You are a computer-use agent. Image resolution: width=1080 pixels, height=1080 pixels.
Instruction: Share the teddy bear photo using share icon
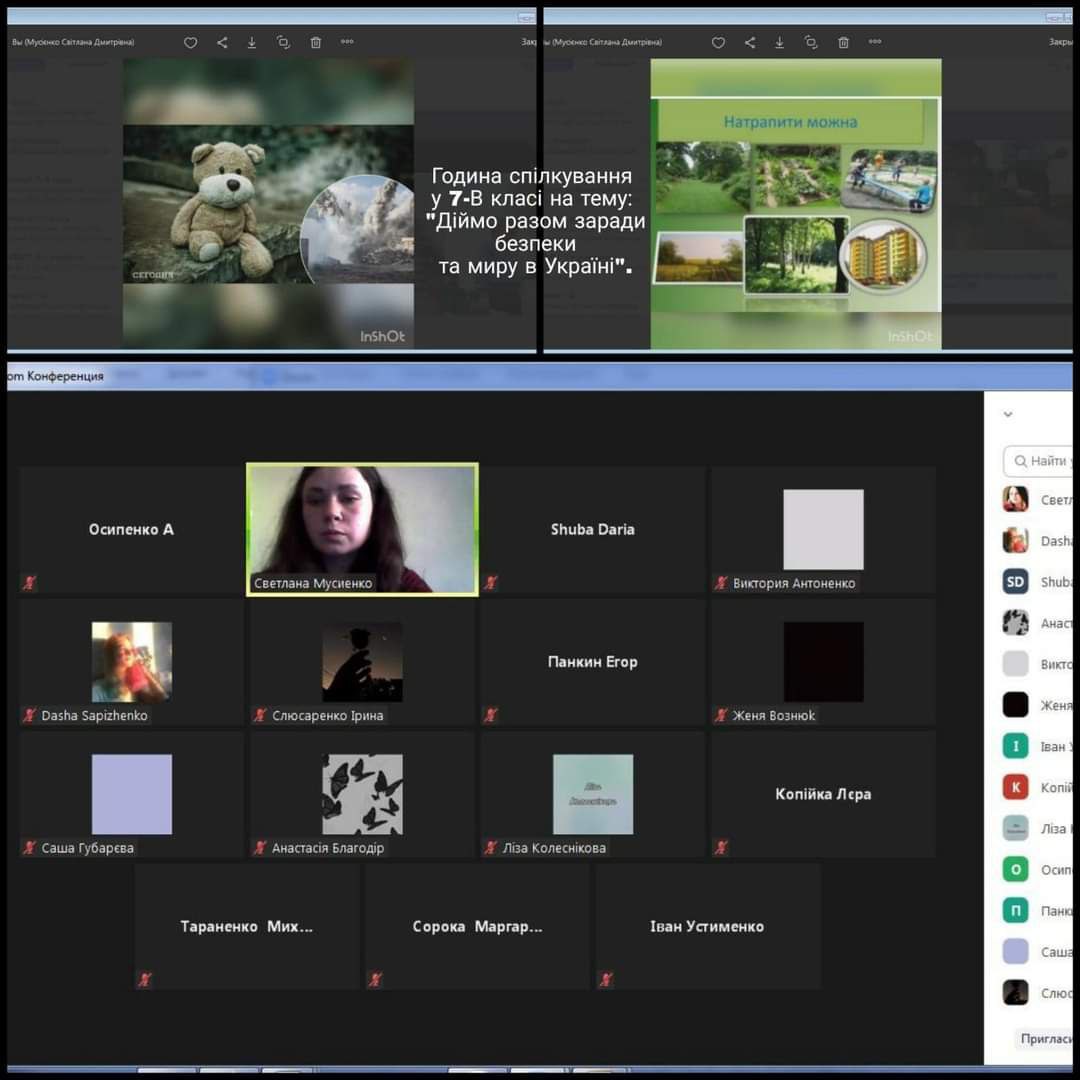(222, 43)
